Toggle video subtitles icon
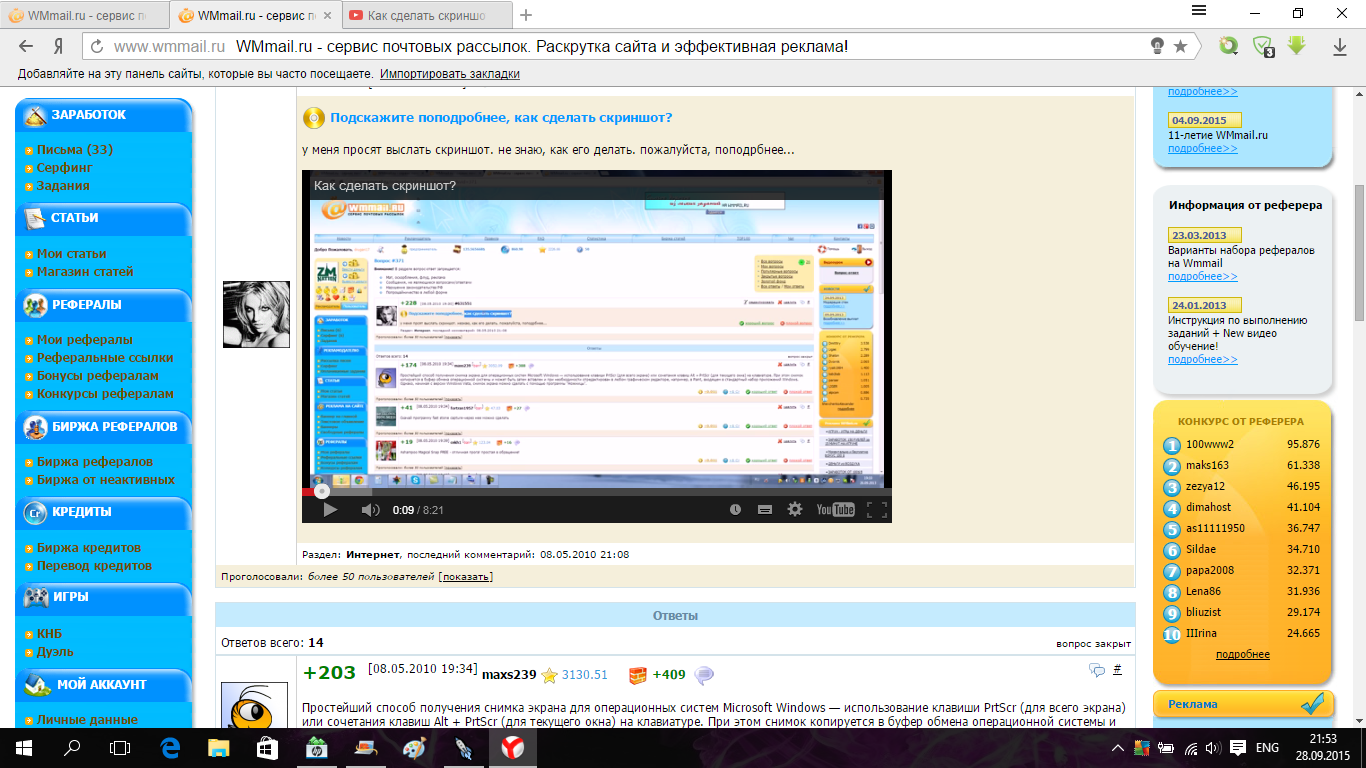This screenshot has height=768, width=1366. (x=765, y=509)
